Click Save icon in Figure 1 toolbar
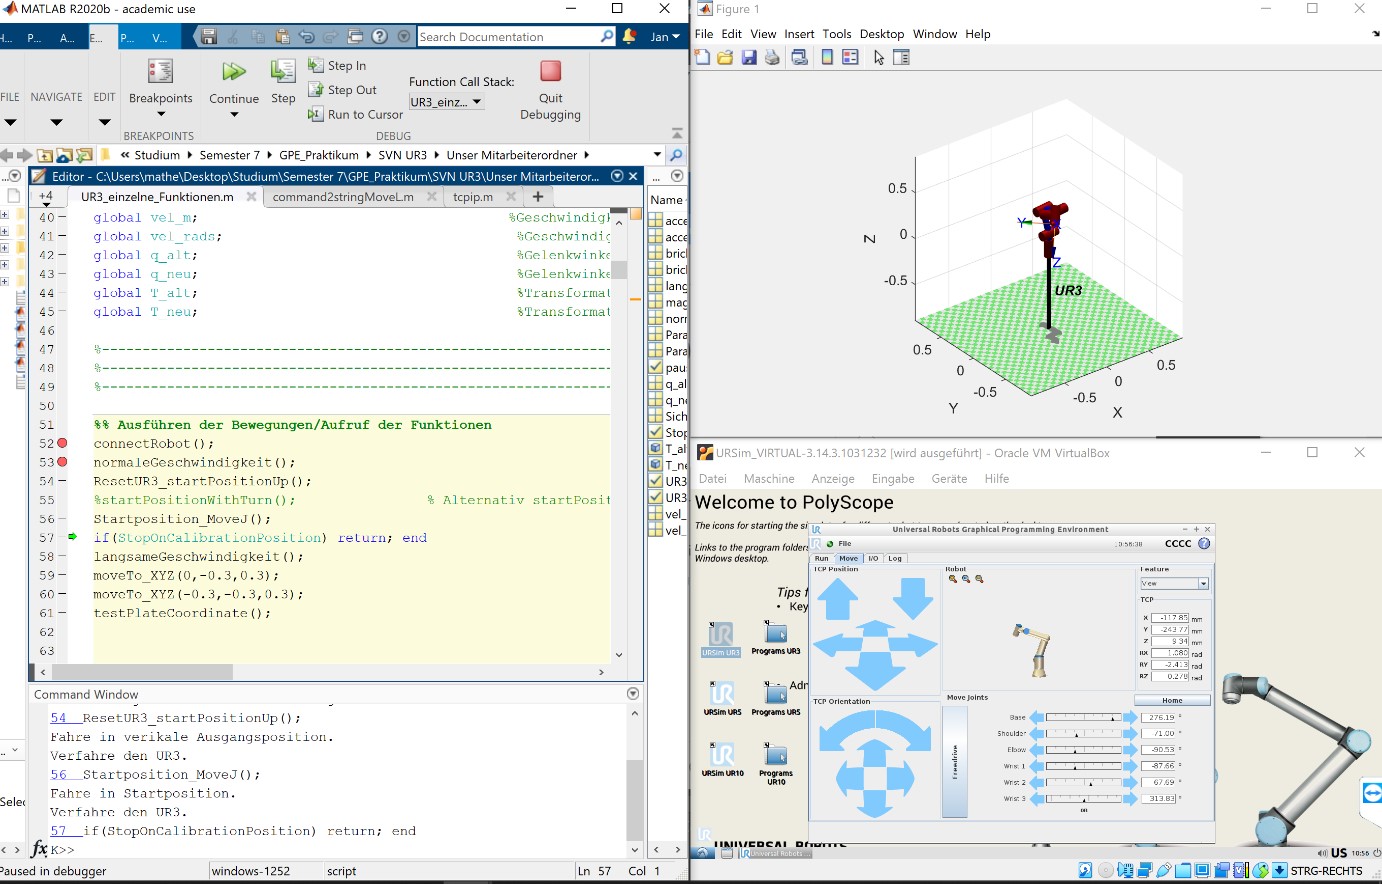Viewport: 1382px width, 884px height. [749, 58]
